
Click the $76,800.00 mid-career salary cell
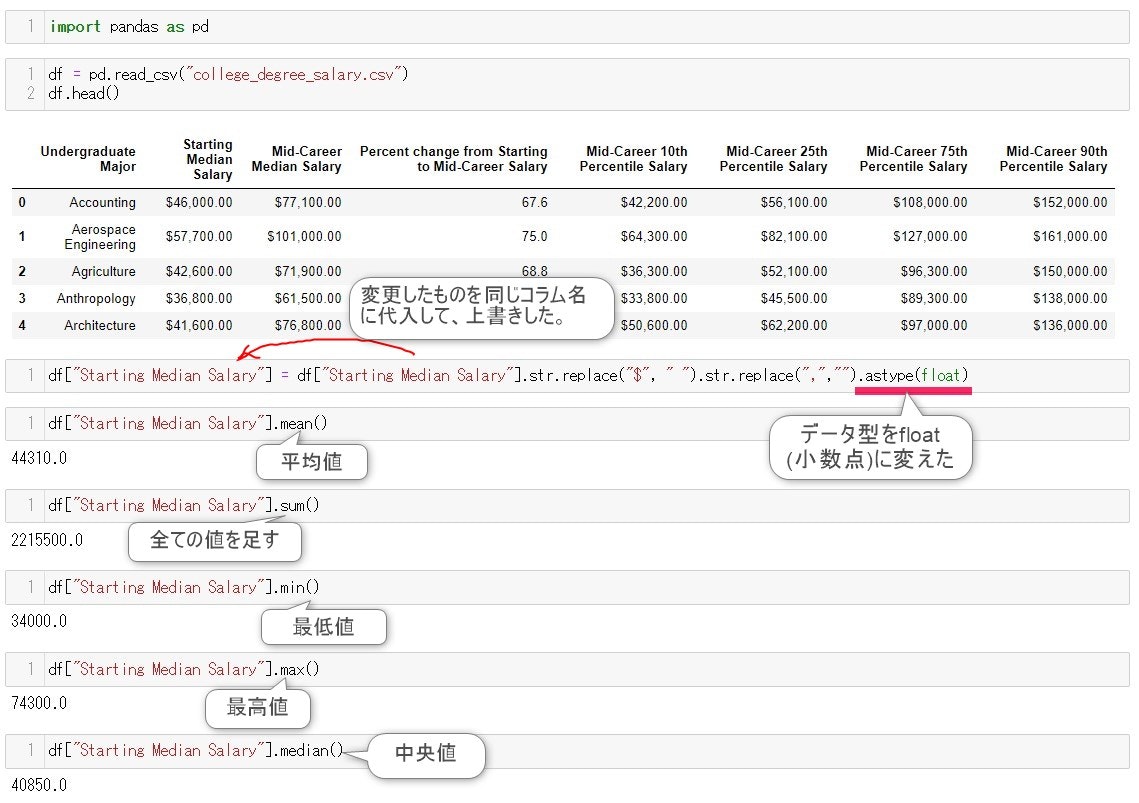pos(308,326)
